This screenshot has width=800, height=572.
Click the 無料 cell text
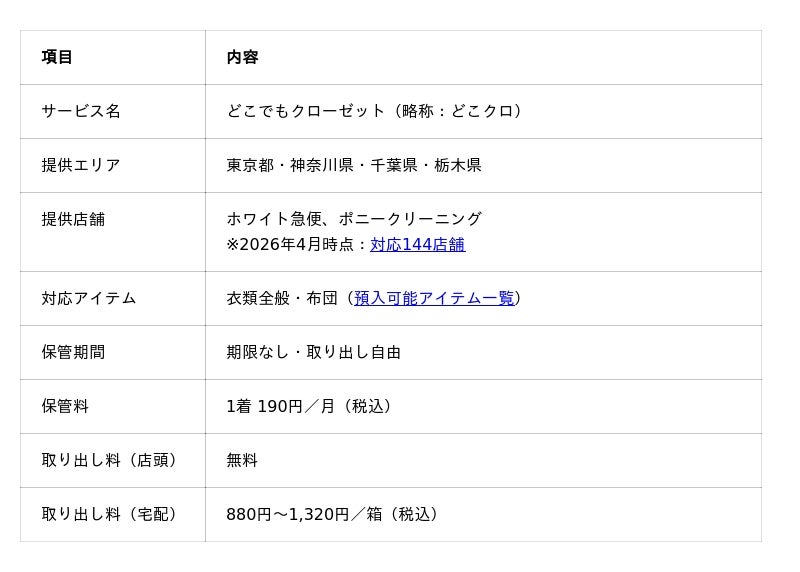242,460
